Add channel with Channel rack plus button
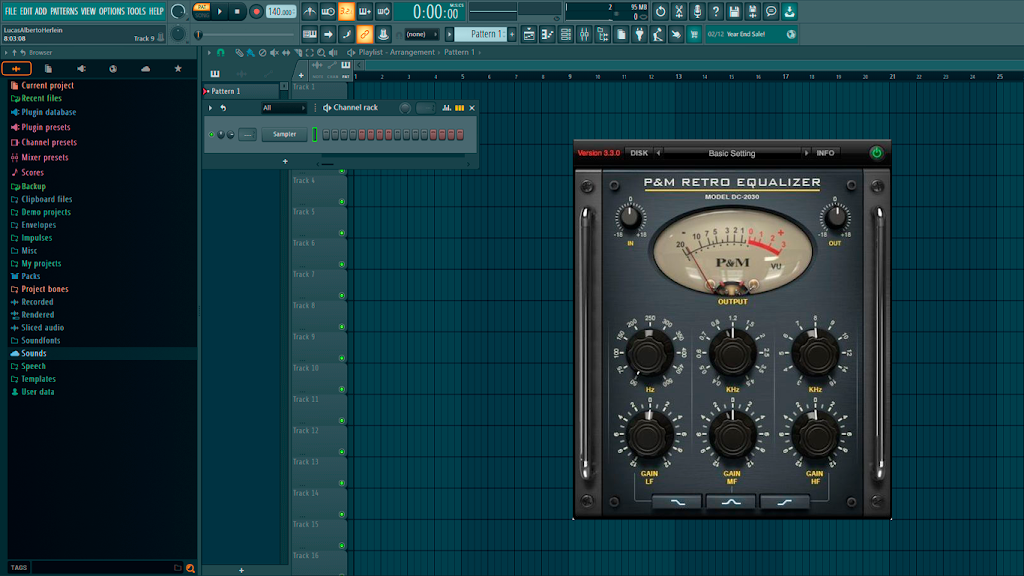The width and height of the screenshot is (1024, 576). [x=285, y=161]
